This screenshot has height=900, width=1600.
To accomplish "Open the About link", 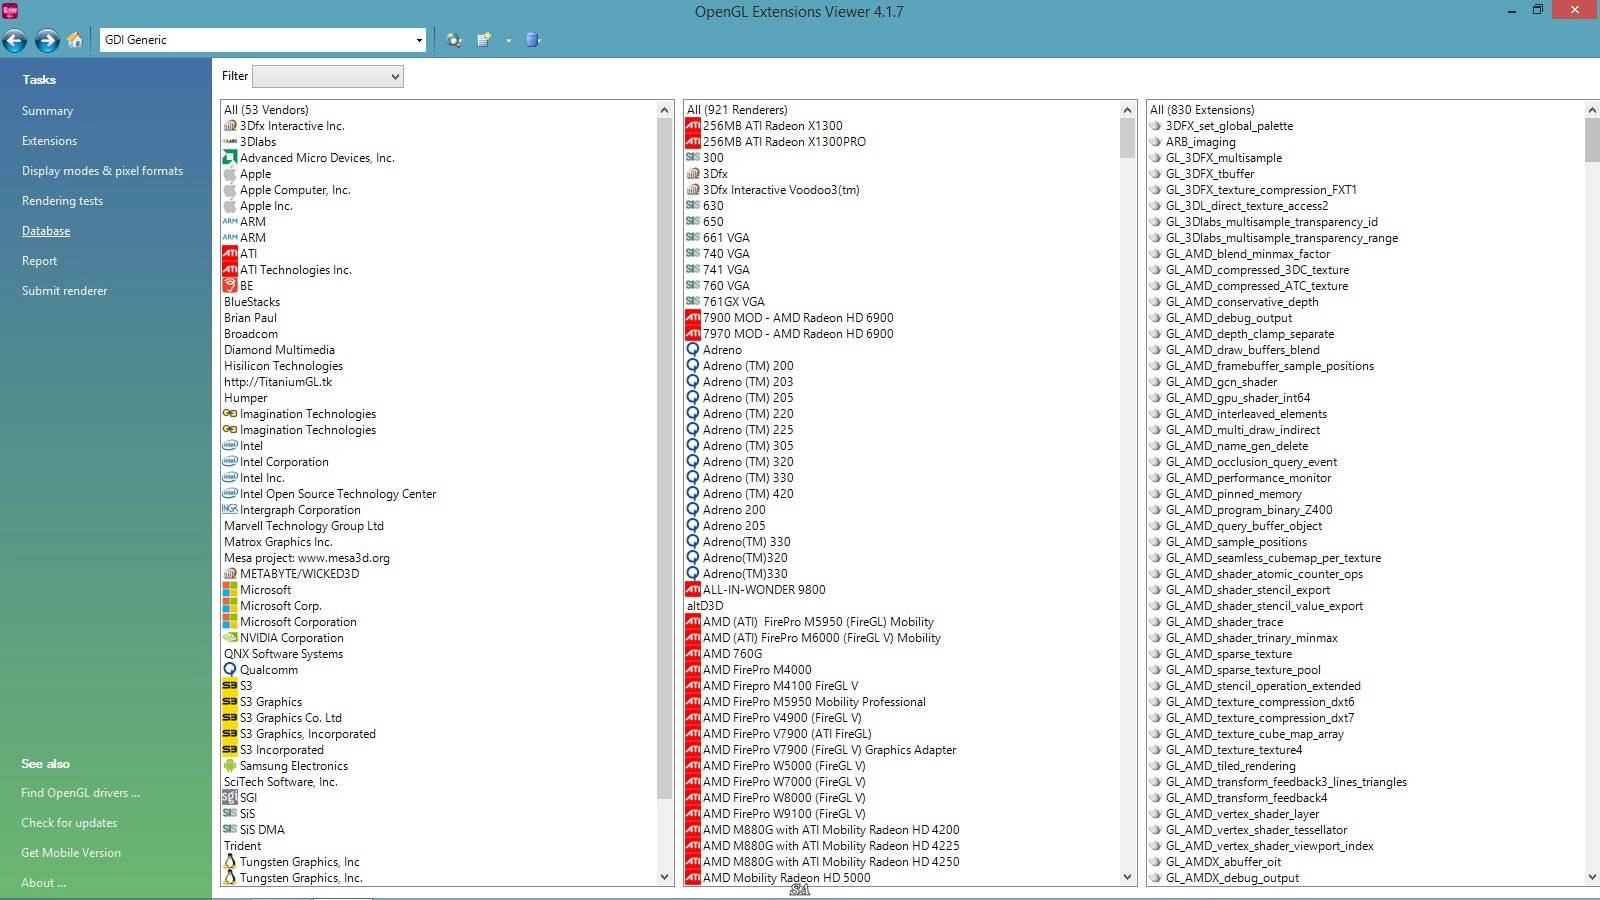I will tap(43, 883).
